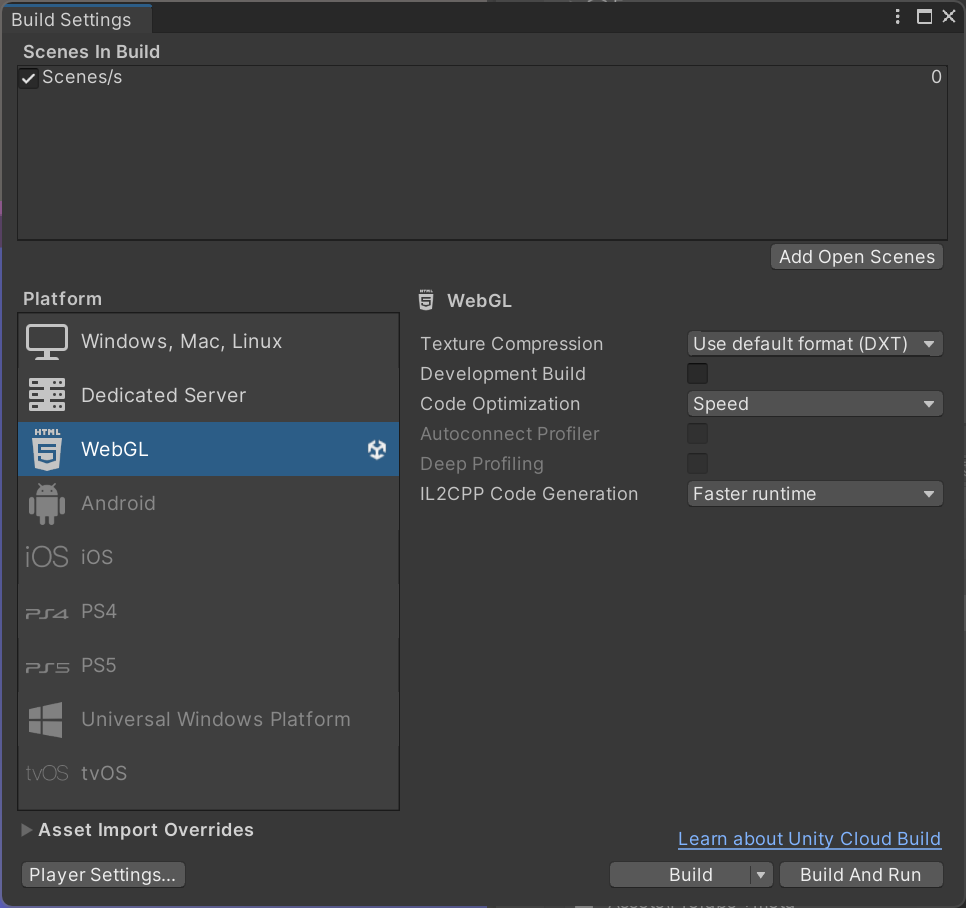
Task: Maximize the Build Settings window
Action: (924, 17)
